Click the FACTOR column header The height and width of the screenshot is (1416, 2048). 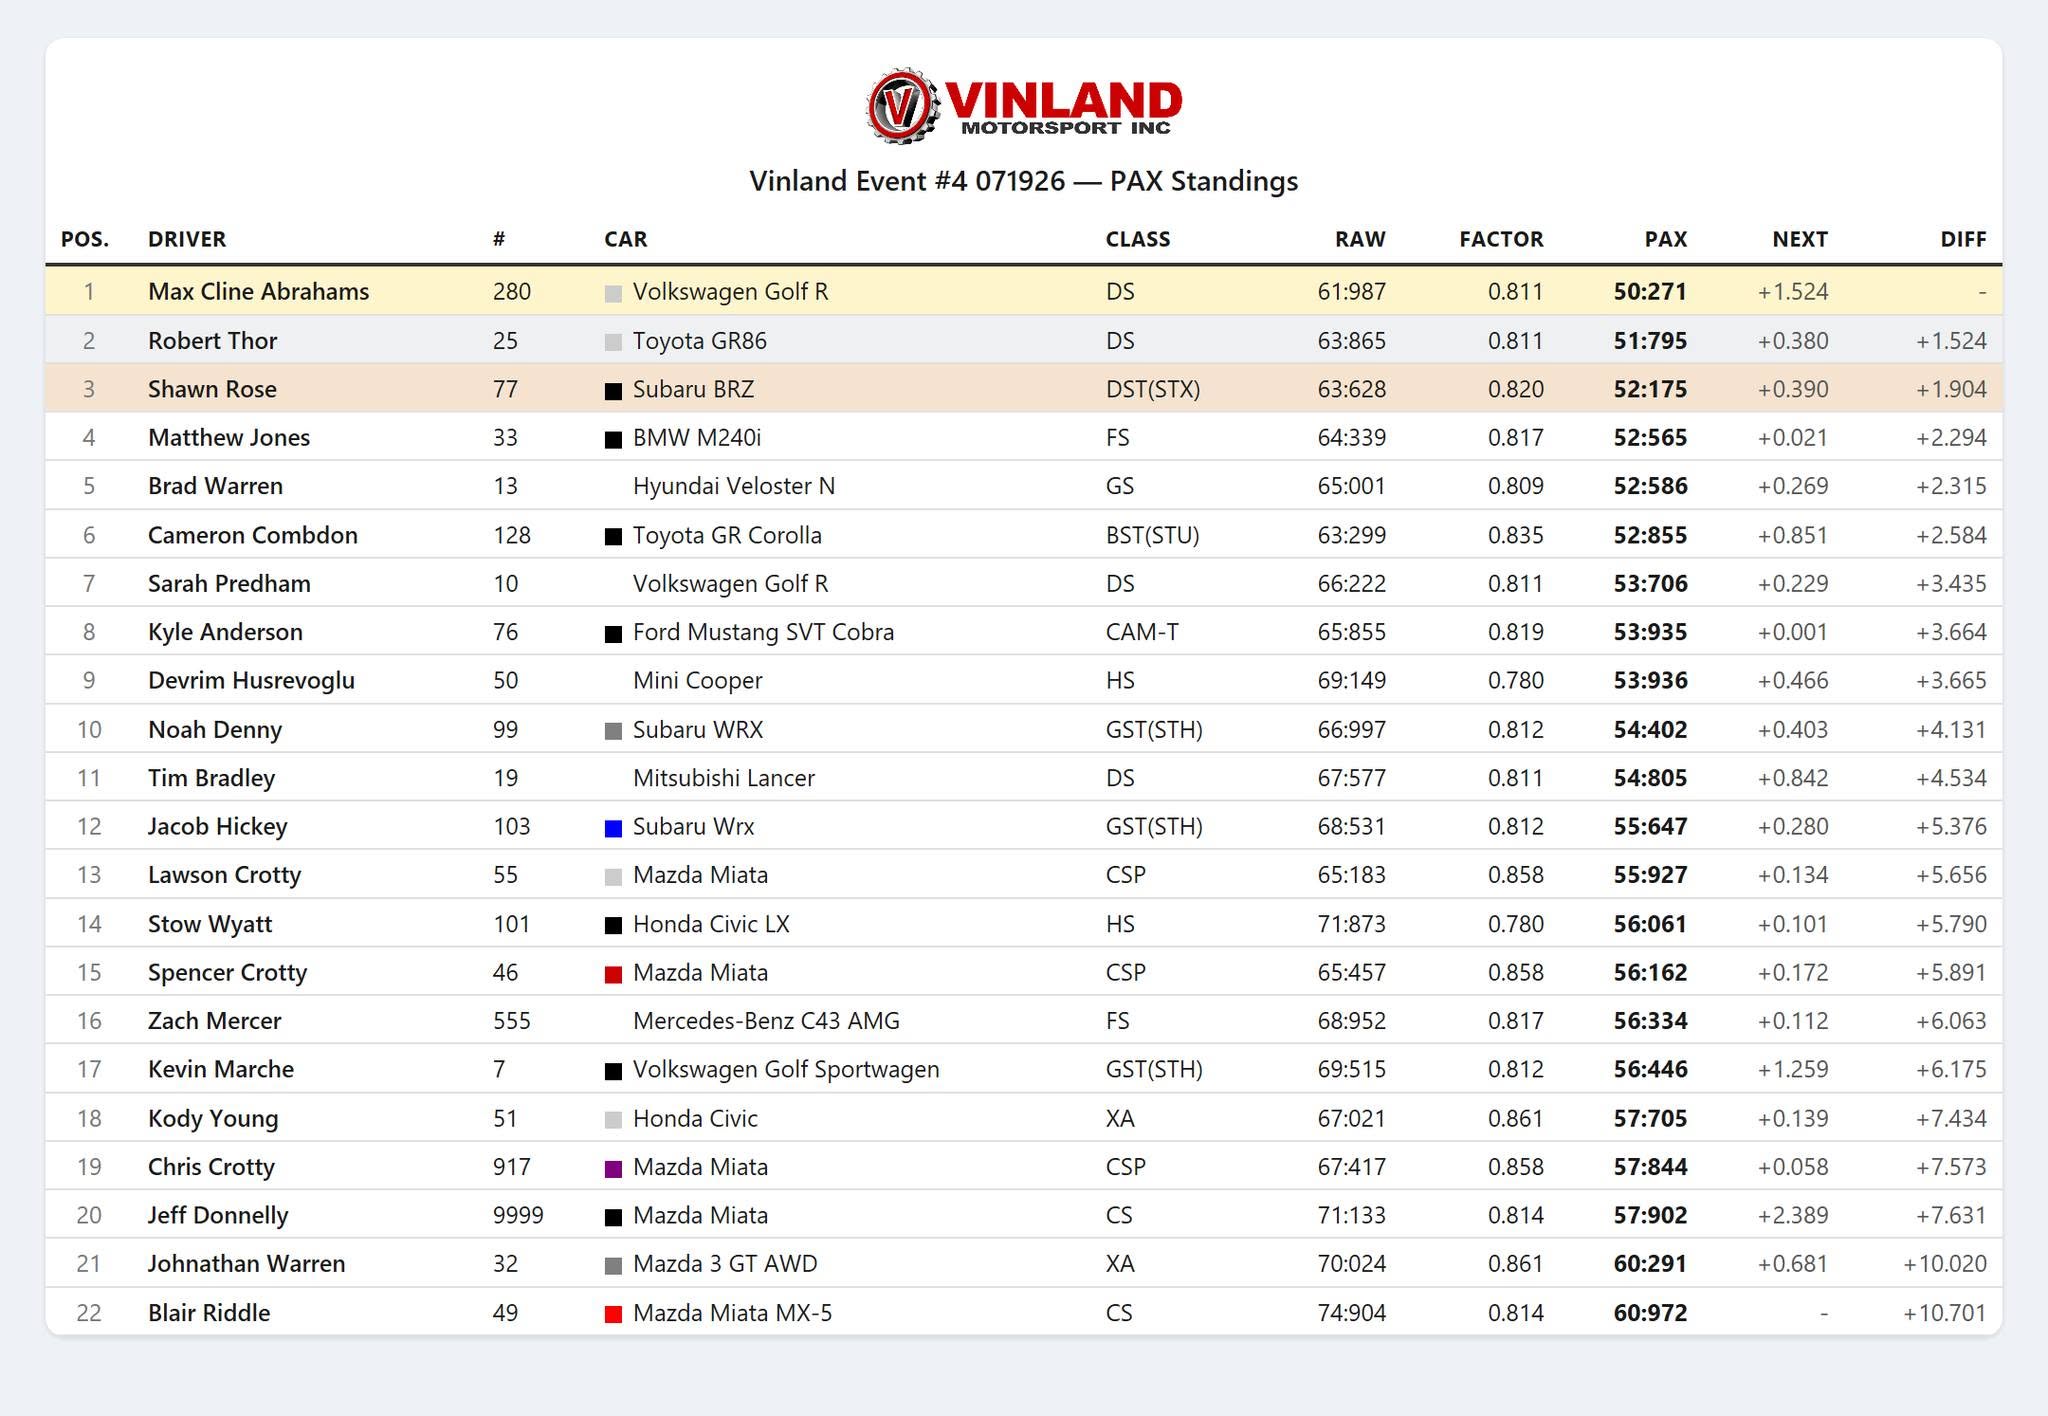click(x=1501, y=239)
